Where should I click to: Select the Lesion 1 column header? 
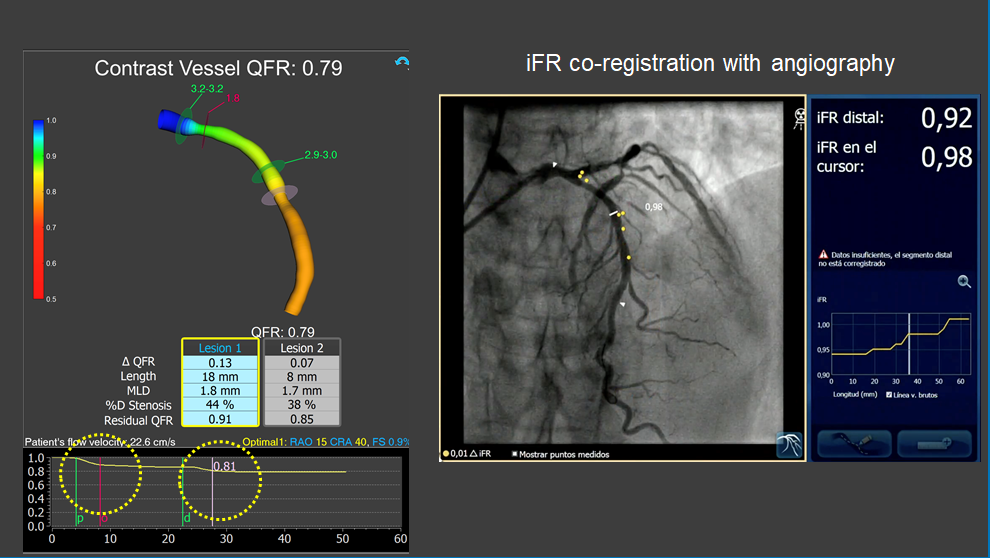[x=220, y=347]
